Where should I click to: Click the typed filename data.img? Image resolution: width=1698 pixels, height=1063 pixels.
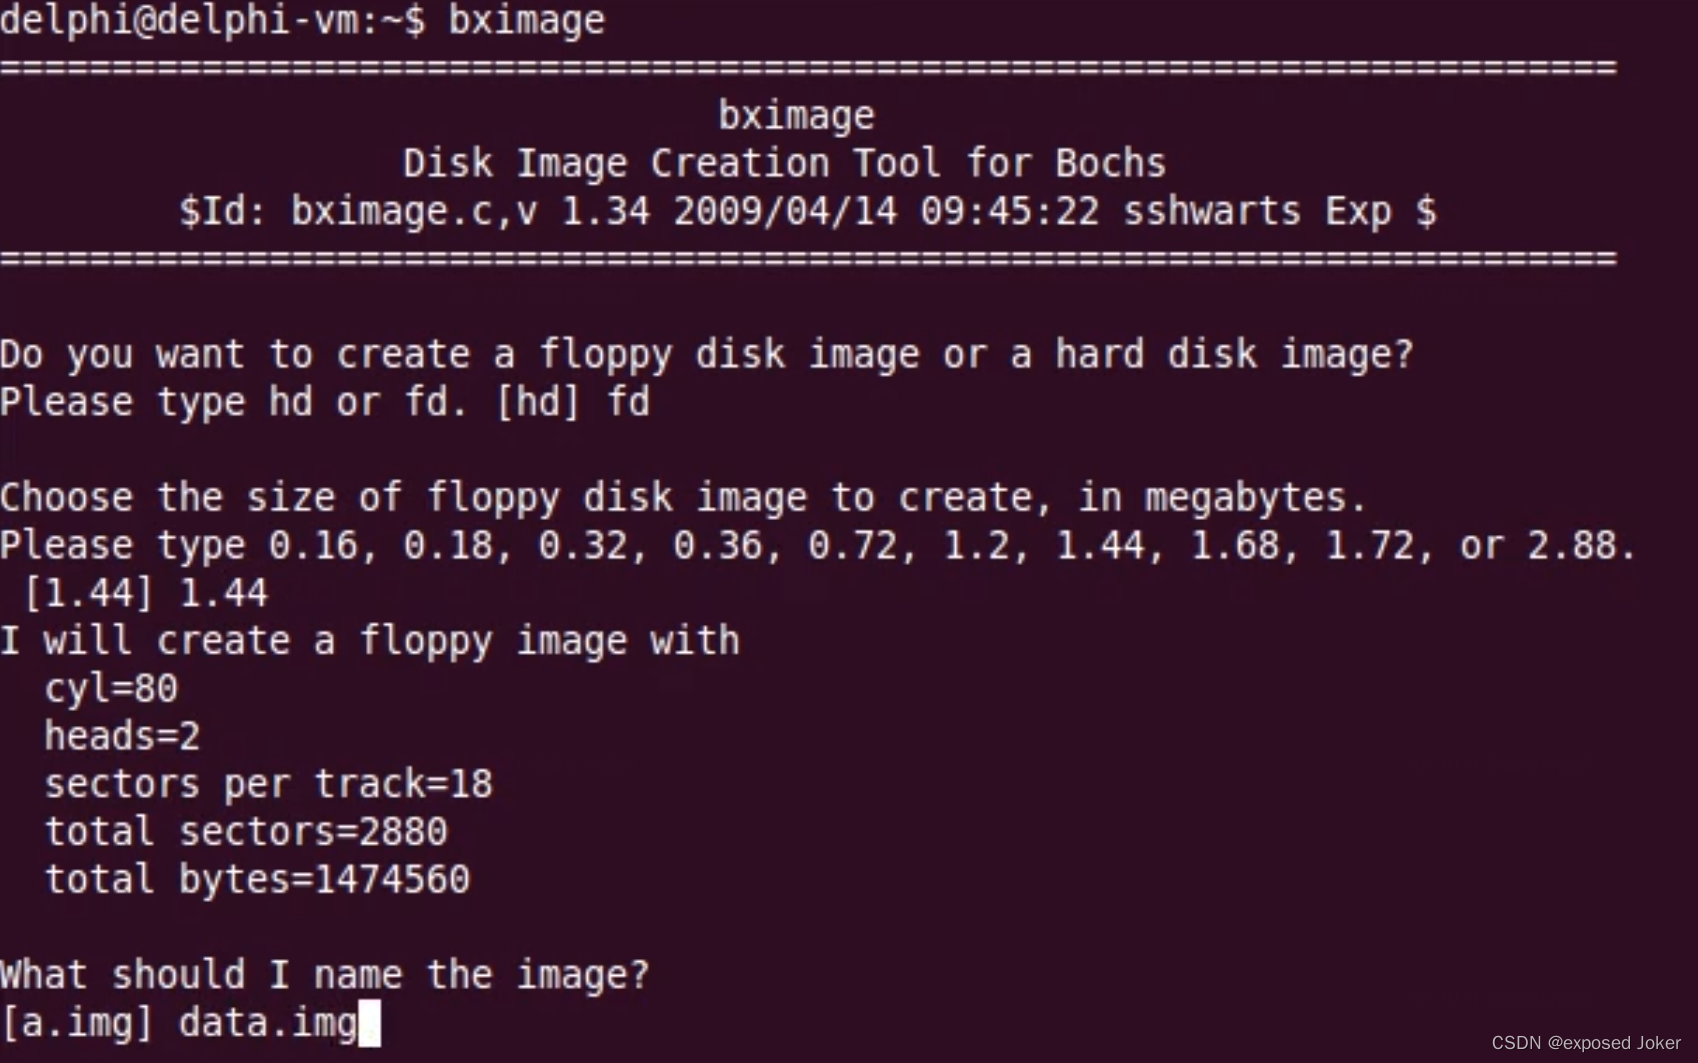point(268,1023)
